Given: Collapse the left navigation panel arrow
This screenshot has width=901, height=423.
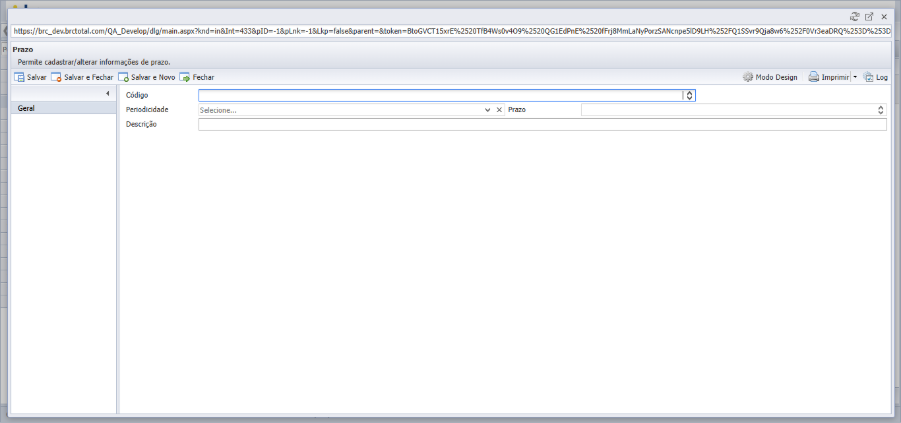Looking at the screenshot, I should click(107, 94).
